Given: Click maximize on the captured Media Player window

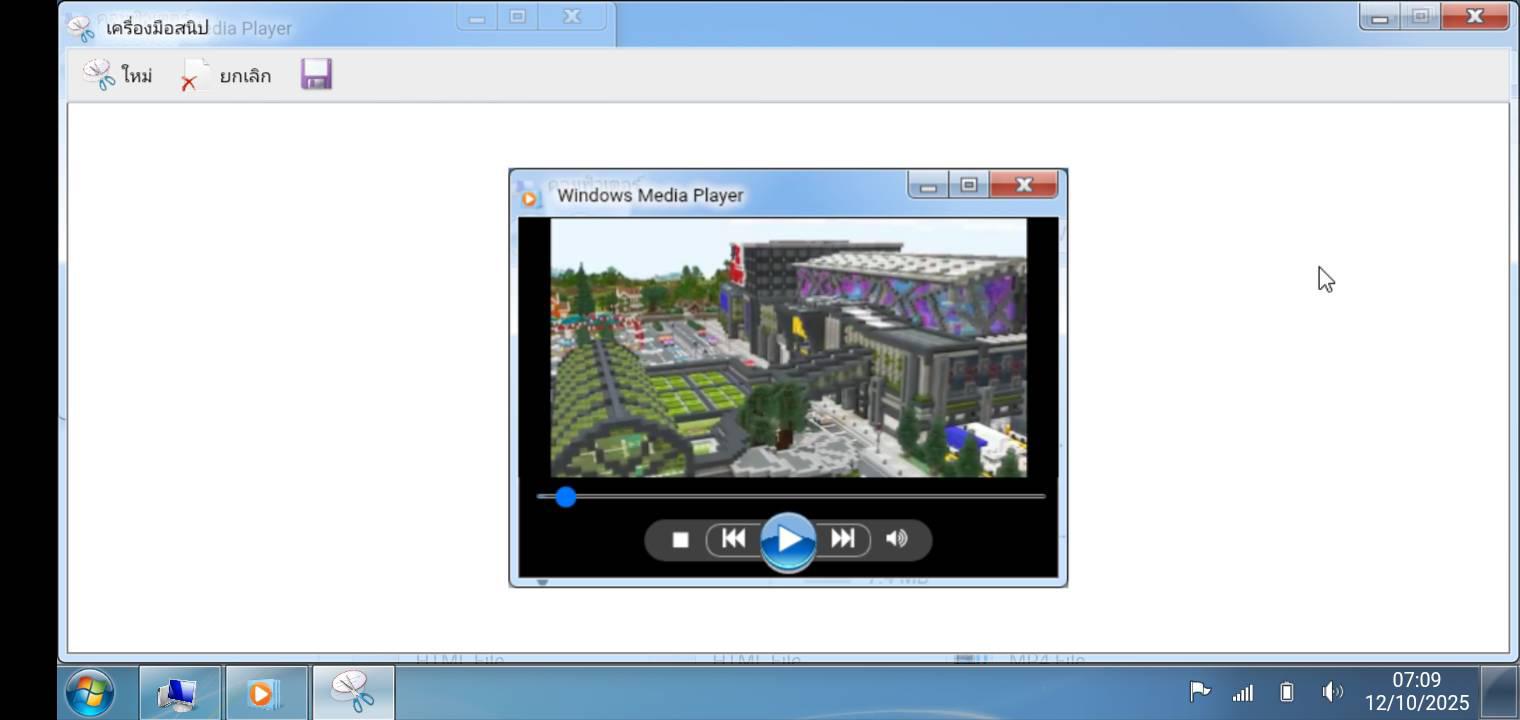Looking at the screenshot, I should pyautogui.click(x=968, y=185).
